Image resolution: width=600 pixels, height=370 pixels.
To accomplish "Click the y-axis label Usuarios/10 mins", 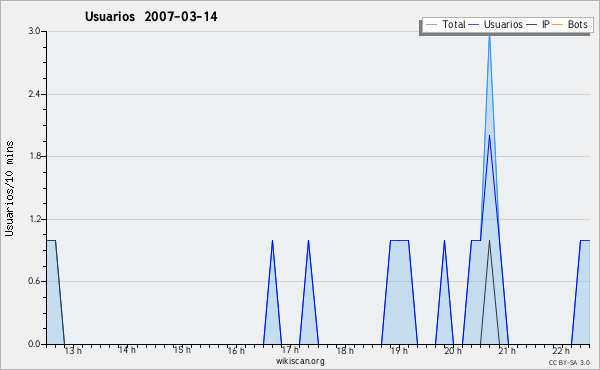I will [9, 189].
